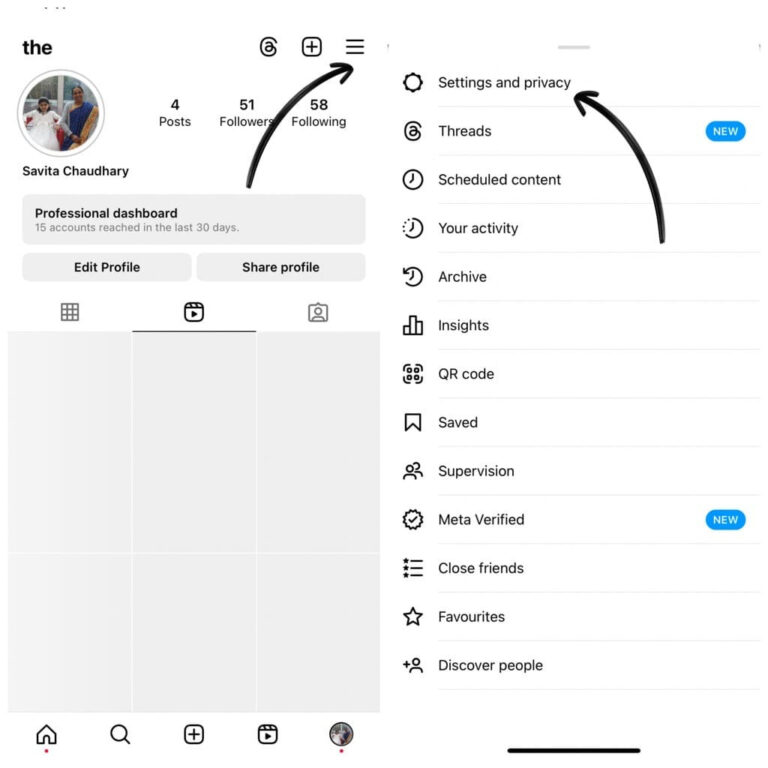This screenshot has height=768, width=768.
Task: Tap the bottom bar create post icon
Action: coord(194,734)
